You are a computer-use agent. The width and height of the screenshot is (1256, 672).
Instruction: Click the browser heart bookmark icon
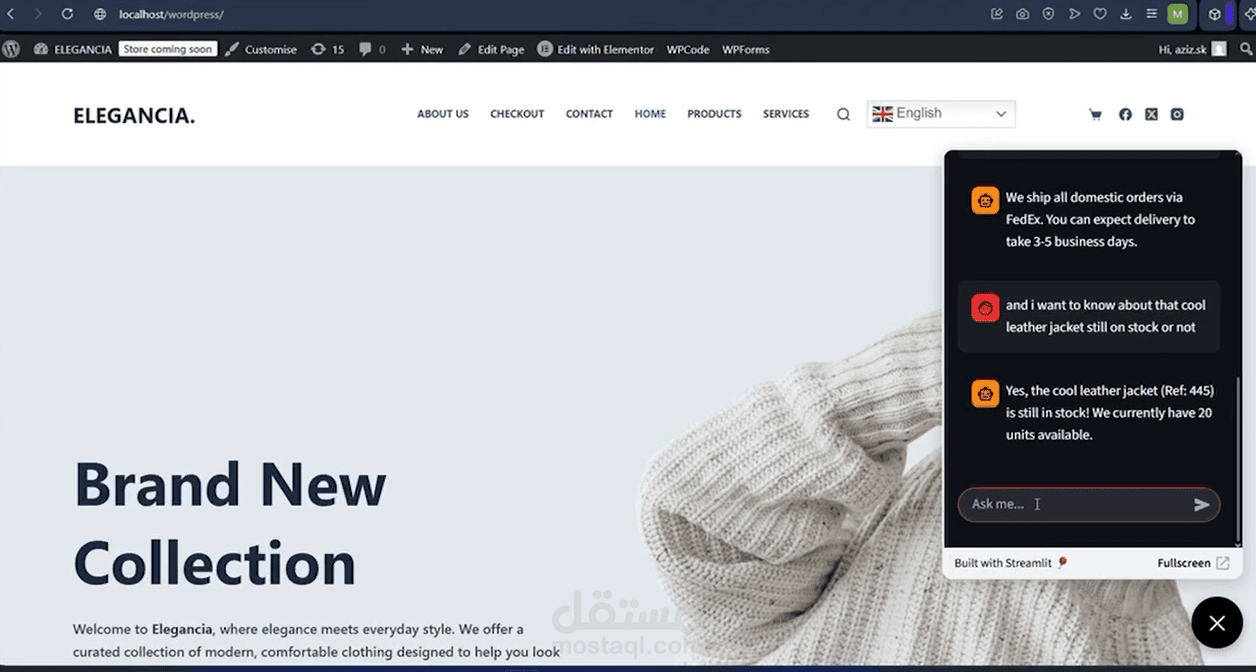pyautogui.click(x=1100, y=14)
